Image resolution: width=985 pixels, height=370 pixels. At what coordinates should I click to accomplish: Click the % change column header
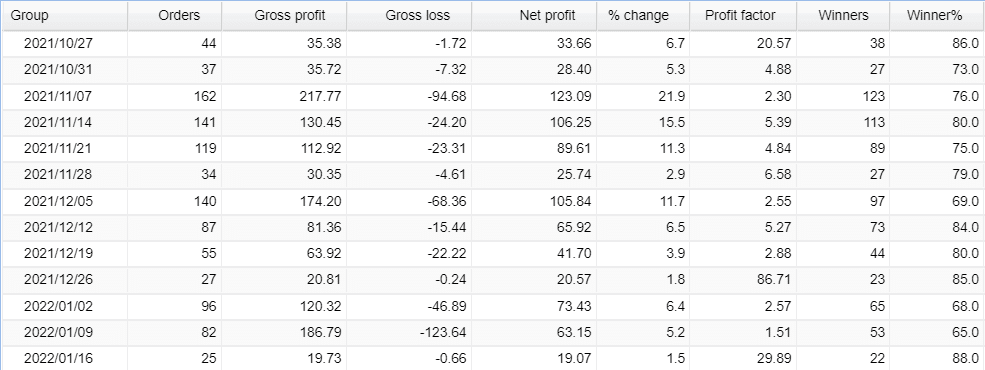click(643, 16)
